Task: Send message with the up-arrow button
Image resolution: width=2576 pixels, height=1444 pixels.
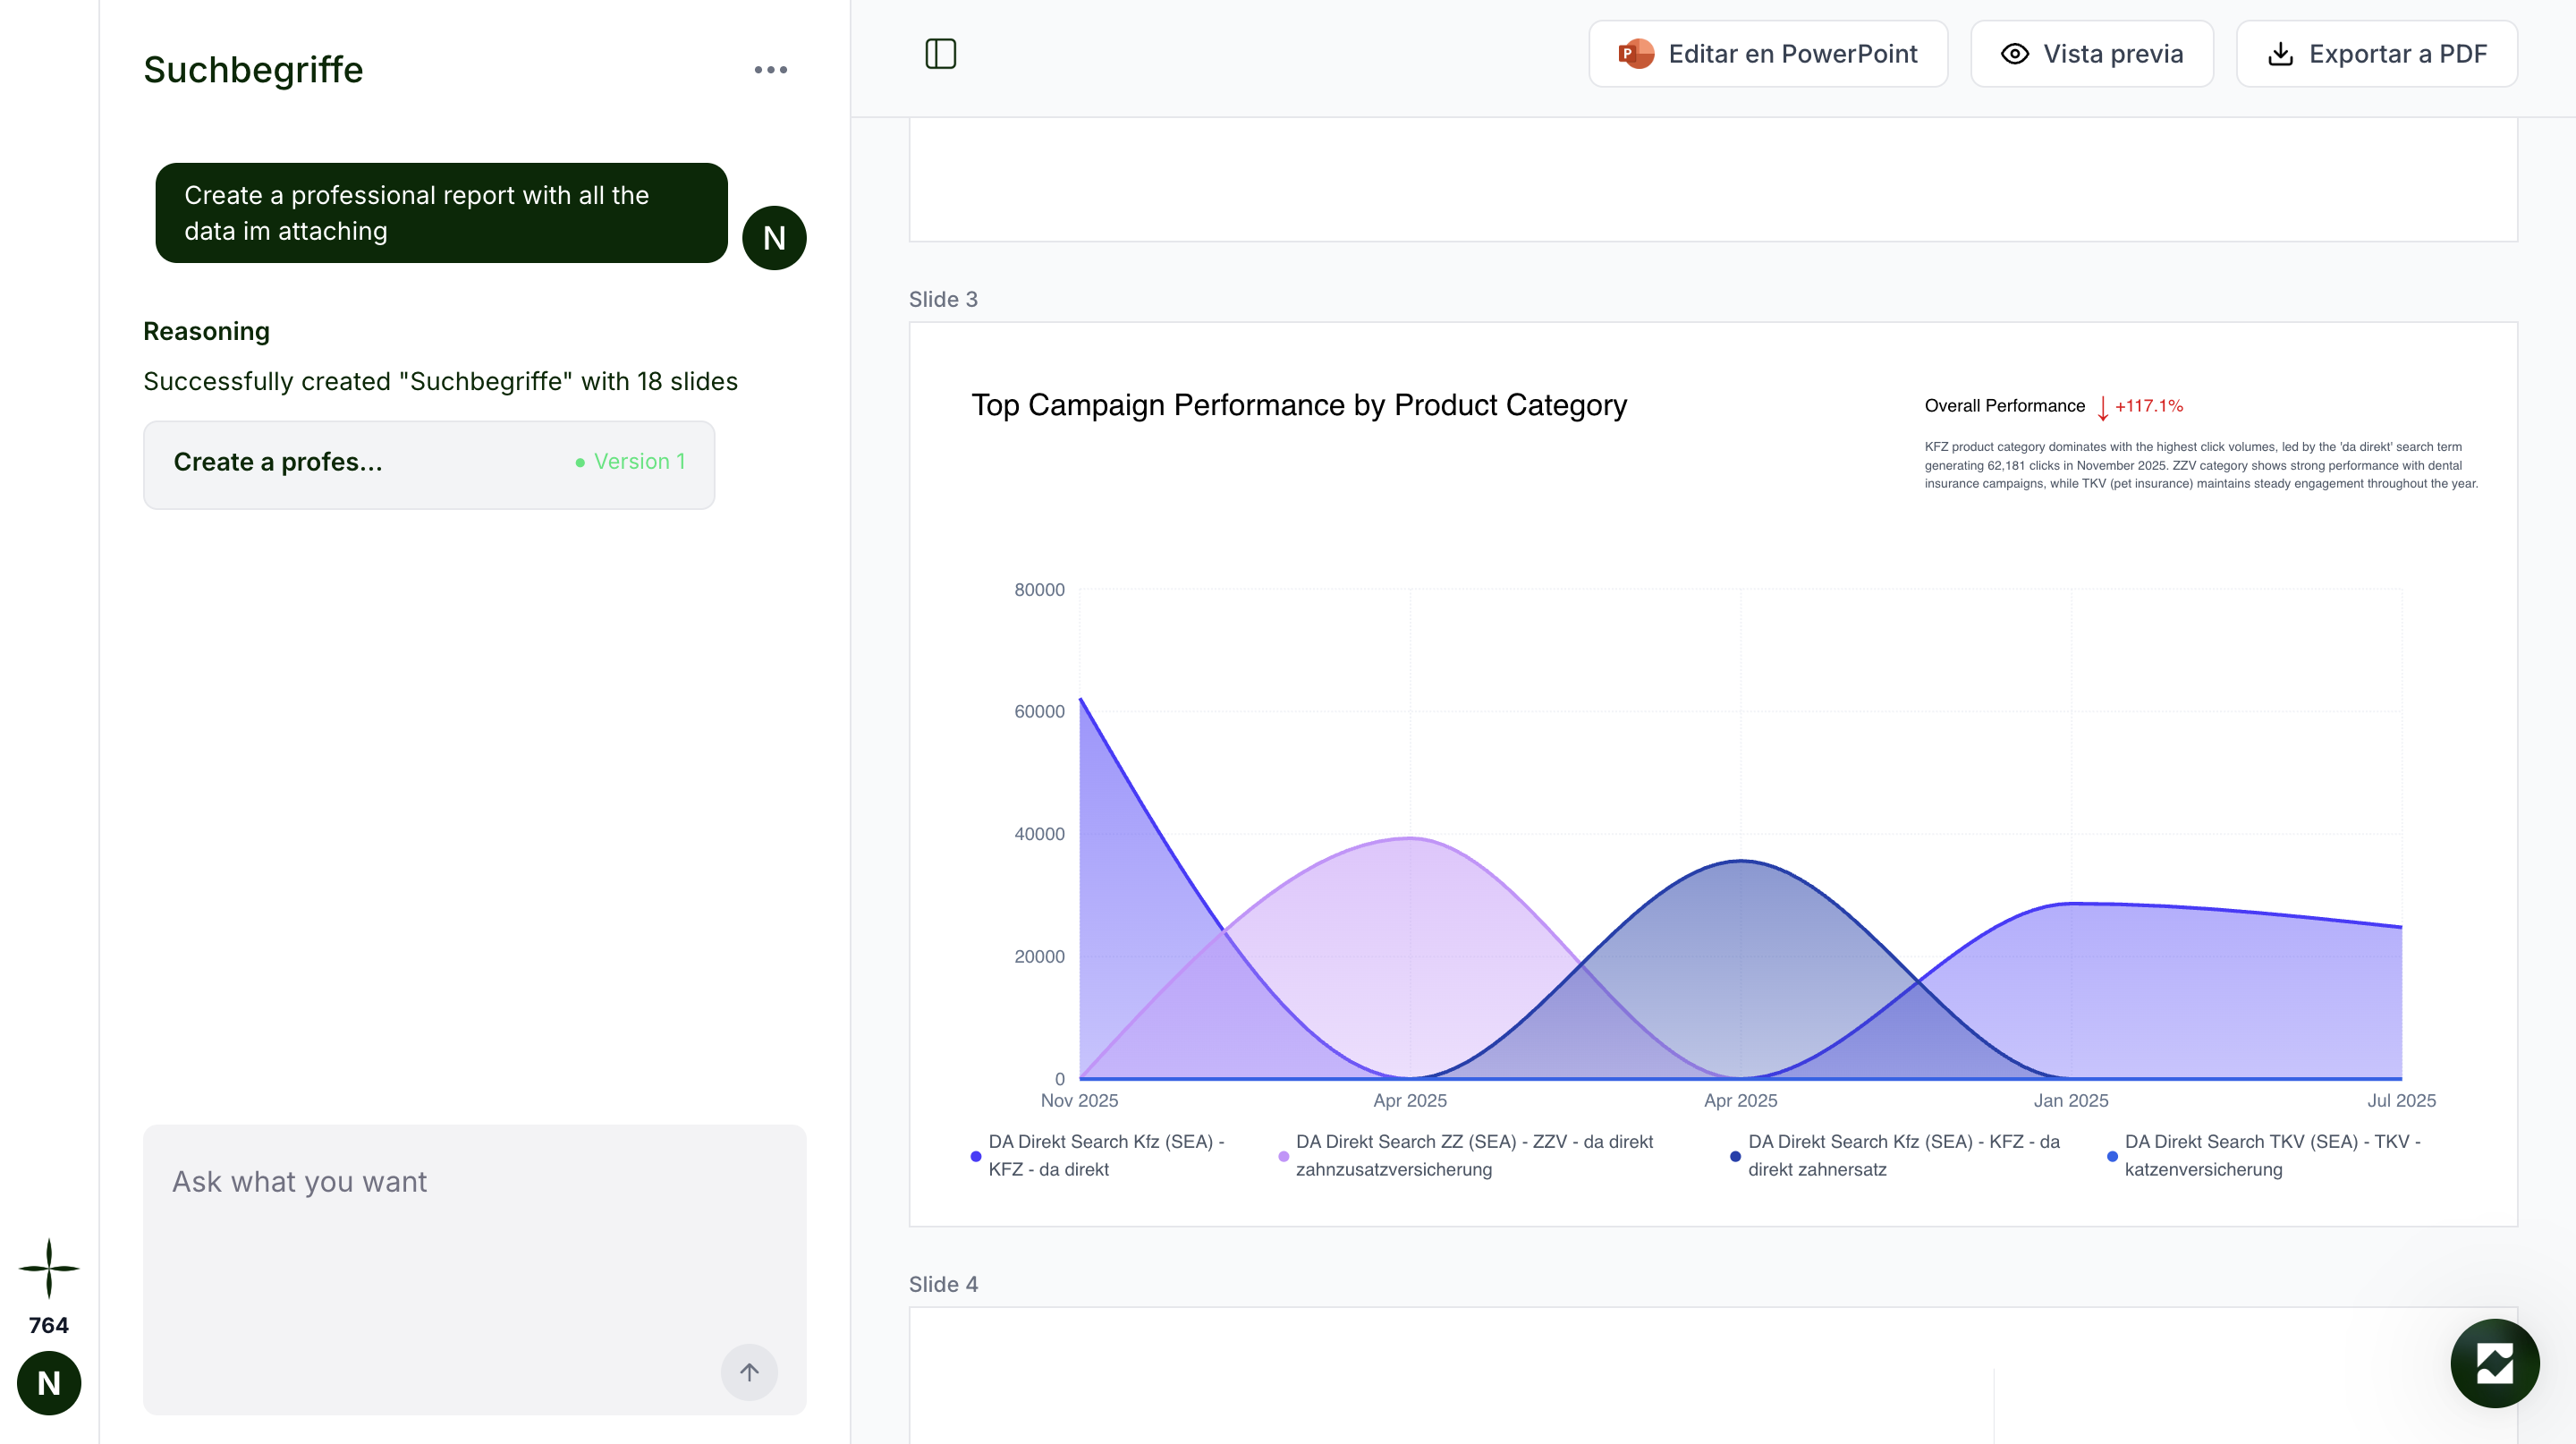Action: click(x=749, y=1372)
